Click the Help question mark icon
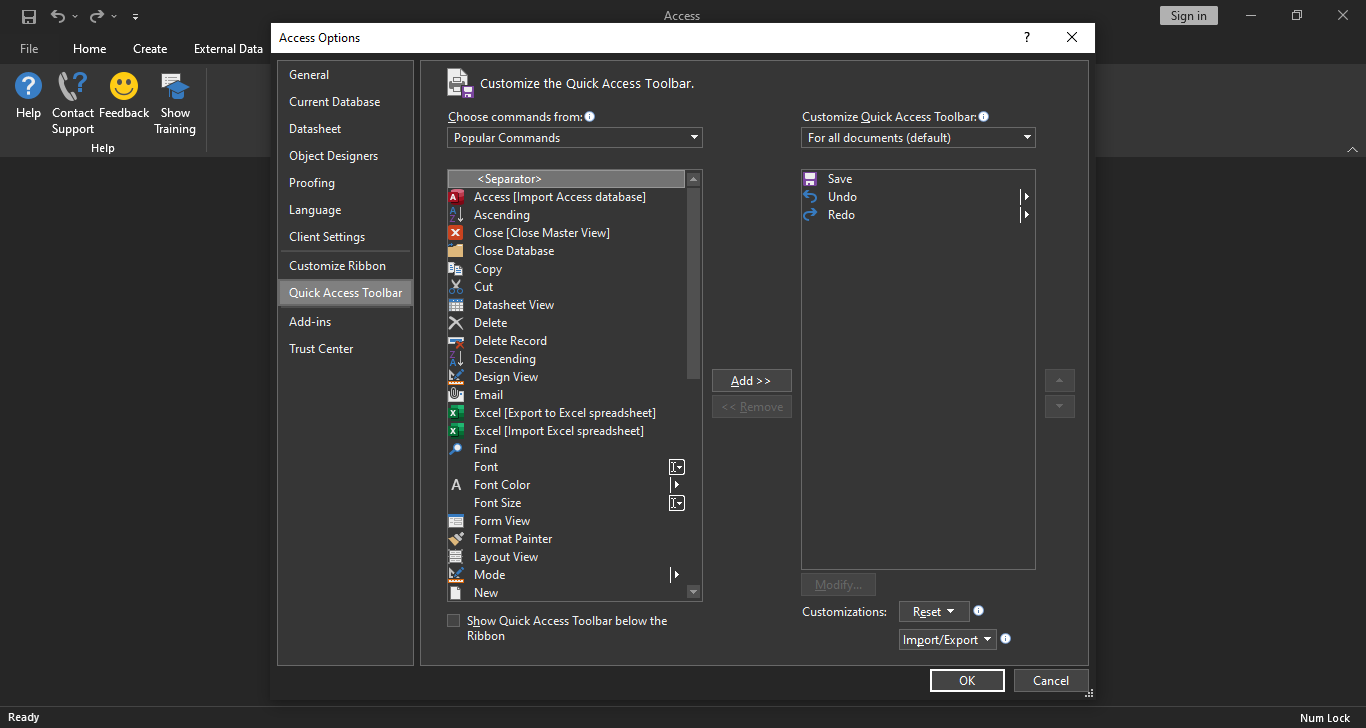 pyautogui.click(x=29, y=87)
